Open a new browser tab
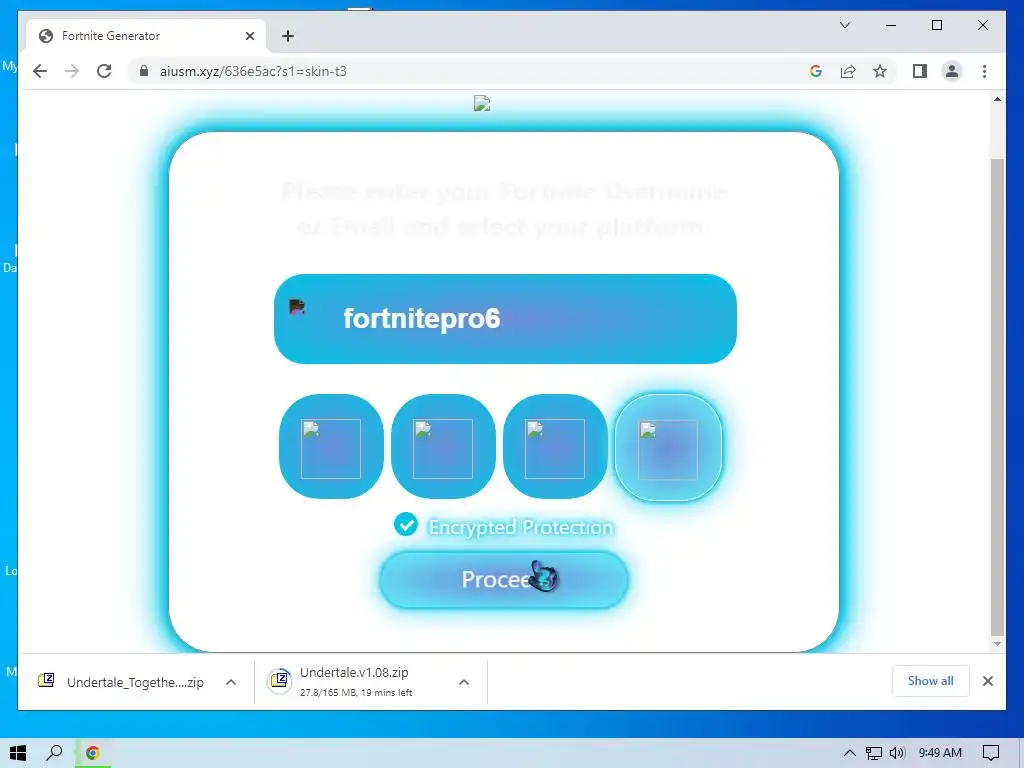 pos(288,36)
